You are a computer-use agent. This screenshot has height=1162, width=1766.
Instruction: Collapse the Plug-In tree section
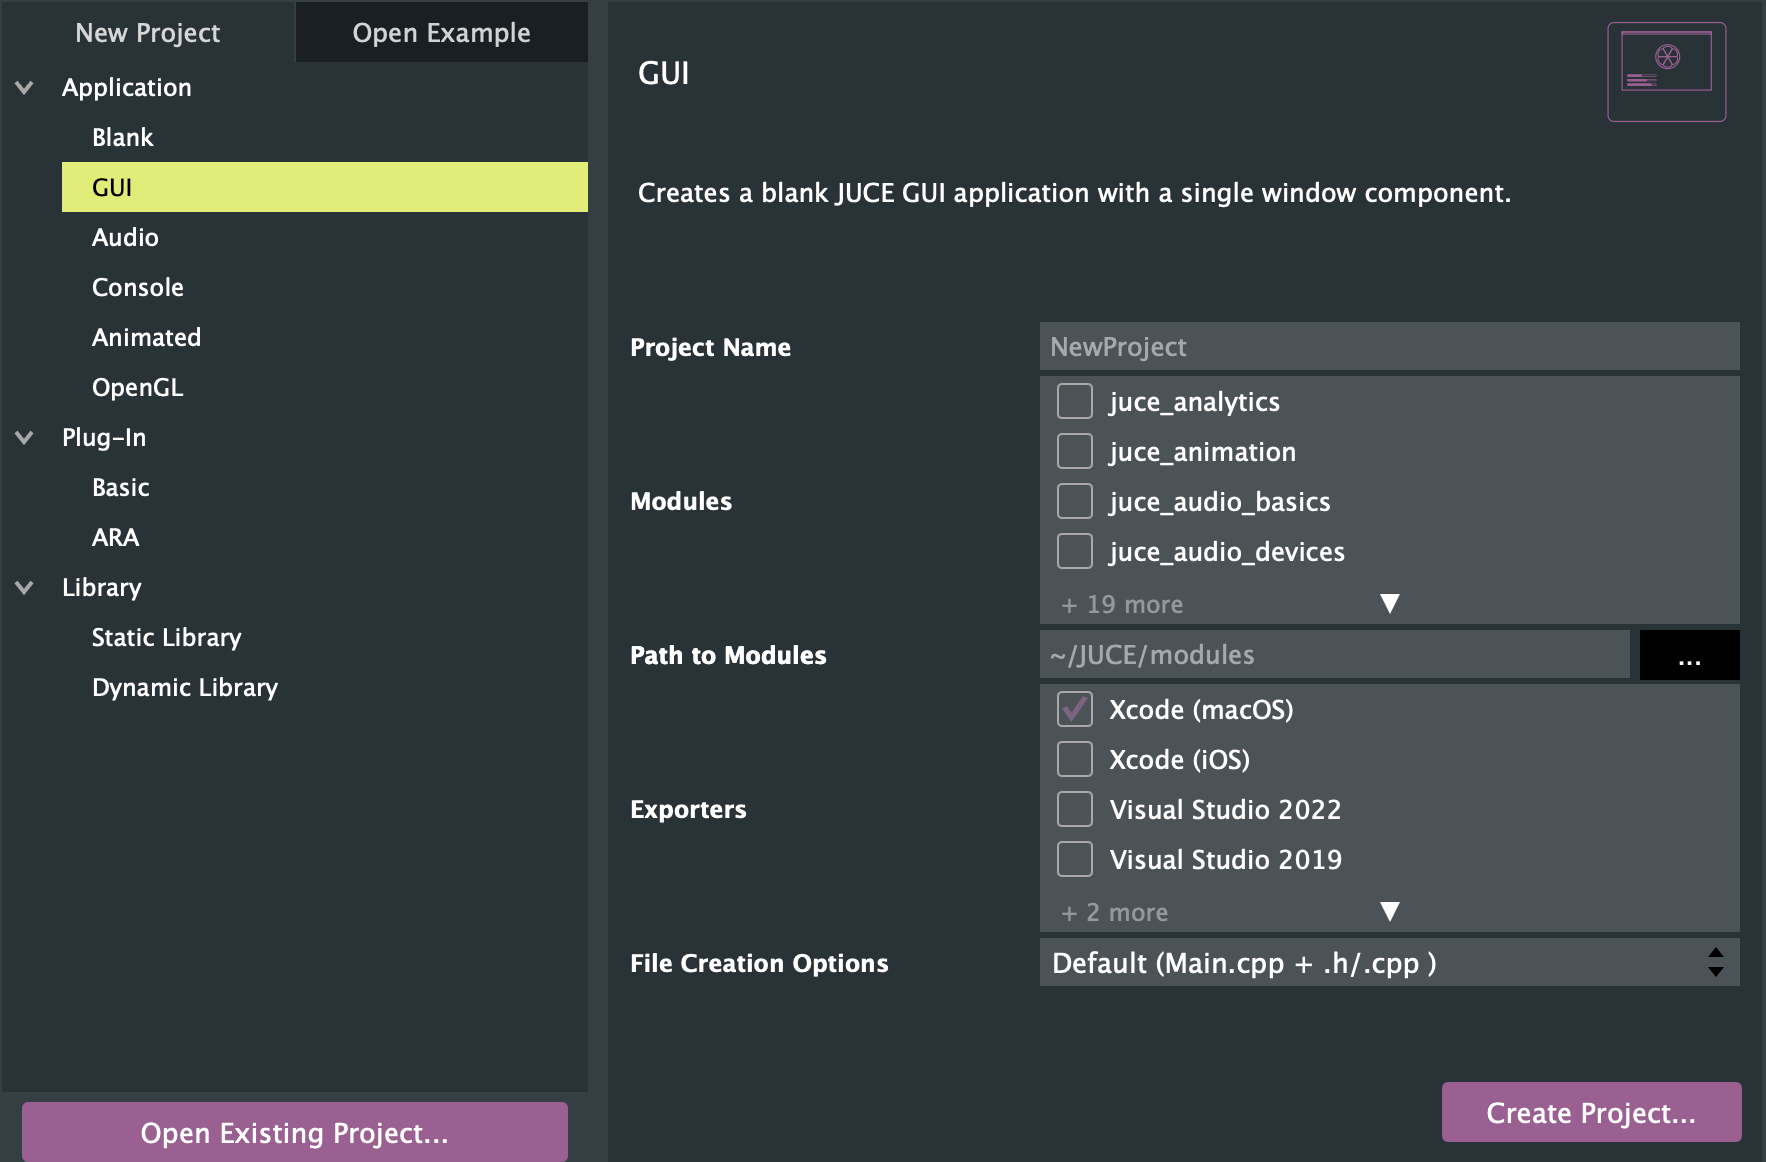click(x=25, y=438)
